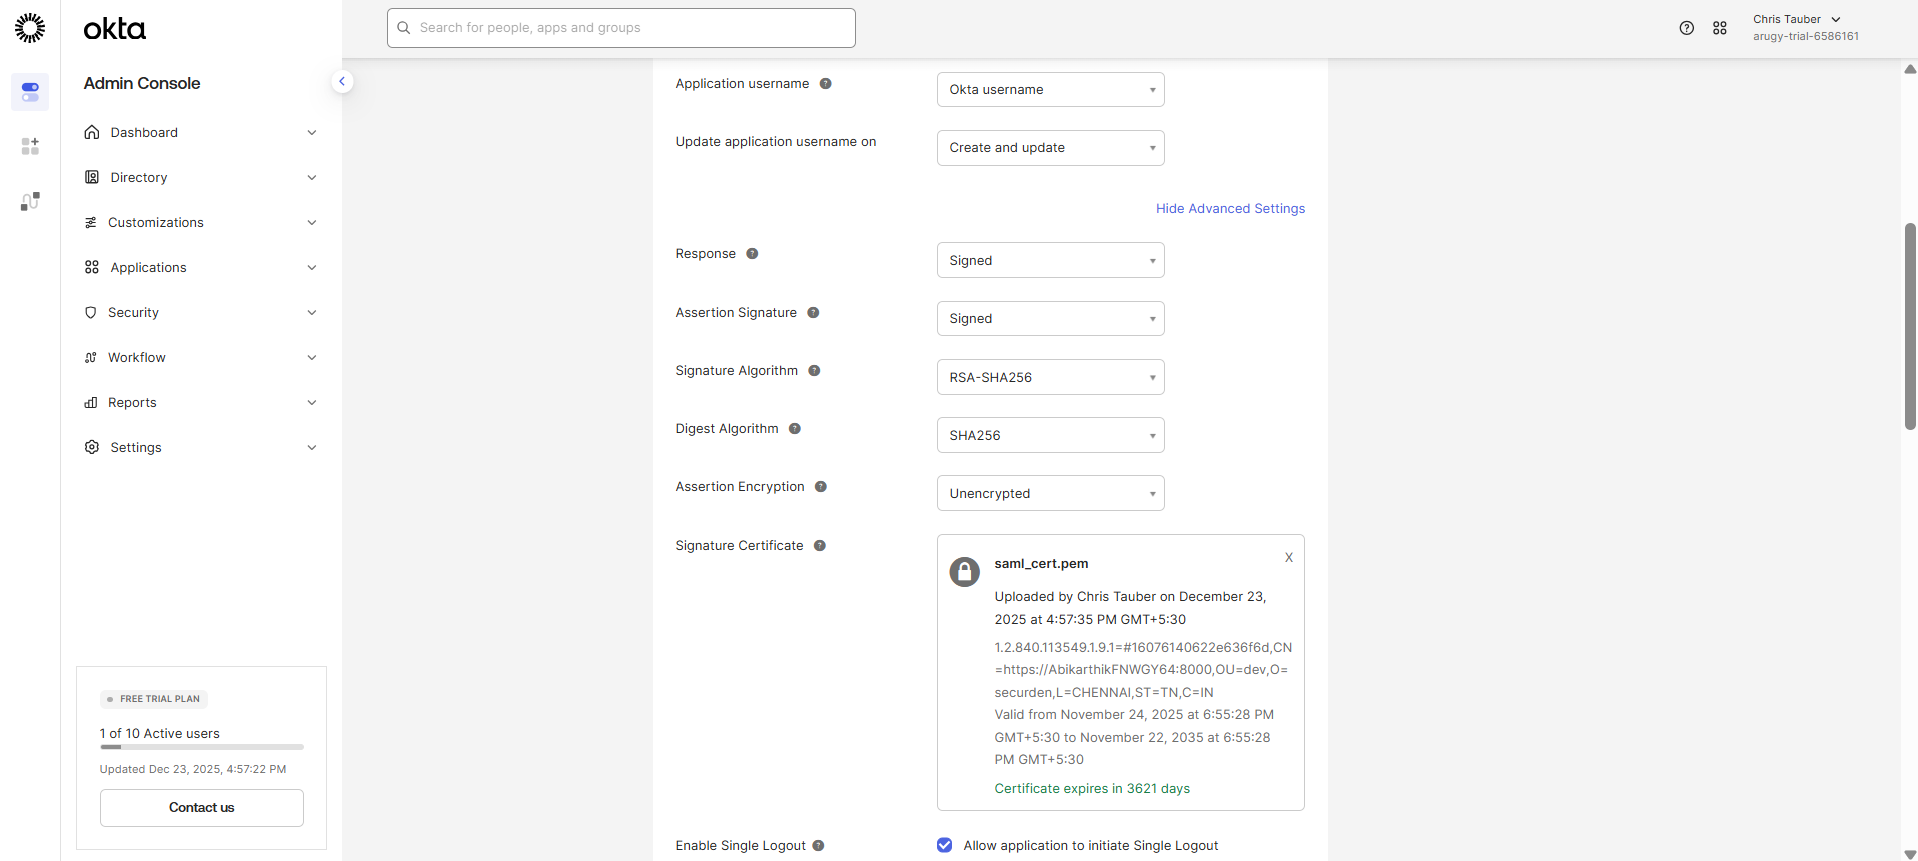The width and height of the screenshot is (1918, 861).
Task: Open the workflows icon in left rail
Action: (x=30, y=201)
